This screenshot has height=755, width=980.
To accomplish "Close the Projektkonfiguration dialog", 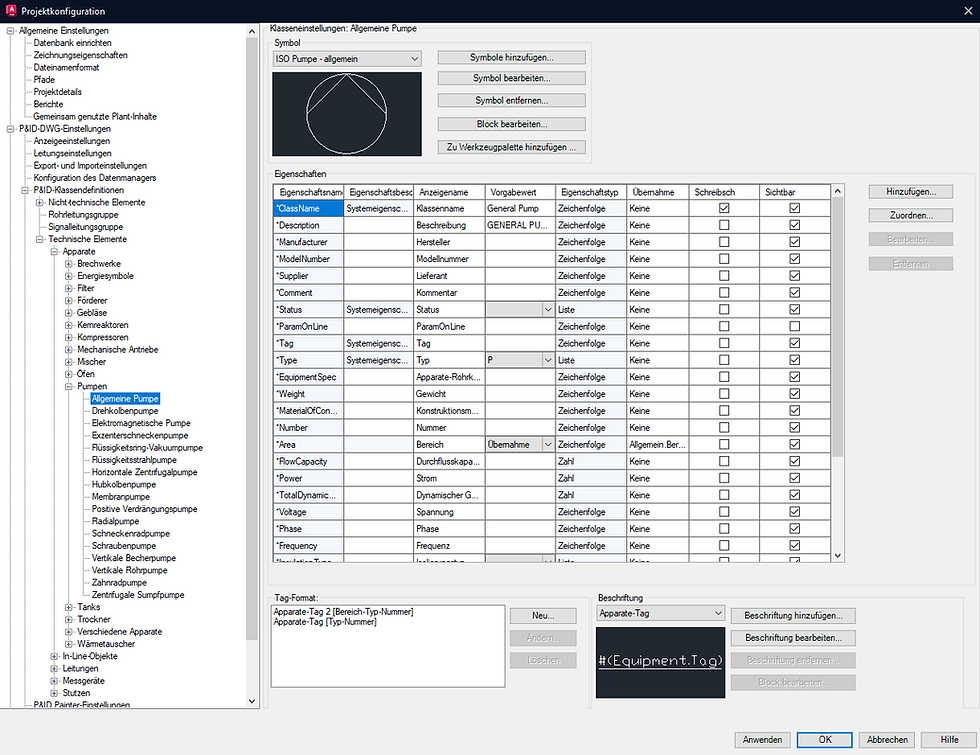I will [x=968, y=11].
